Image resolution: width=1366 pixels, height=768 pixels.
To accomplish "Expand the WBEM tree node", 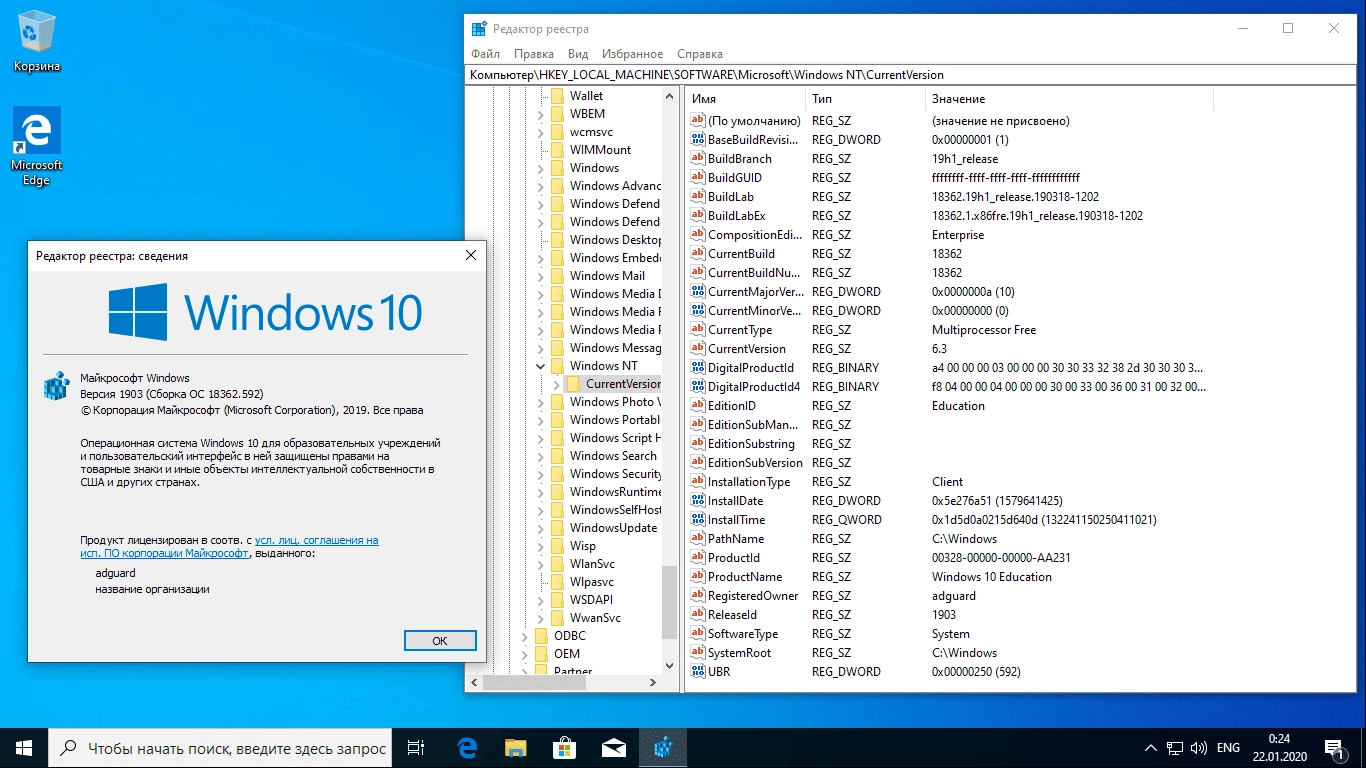I will (x=541, y=113).
